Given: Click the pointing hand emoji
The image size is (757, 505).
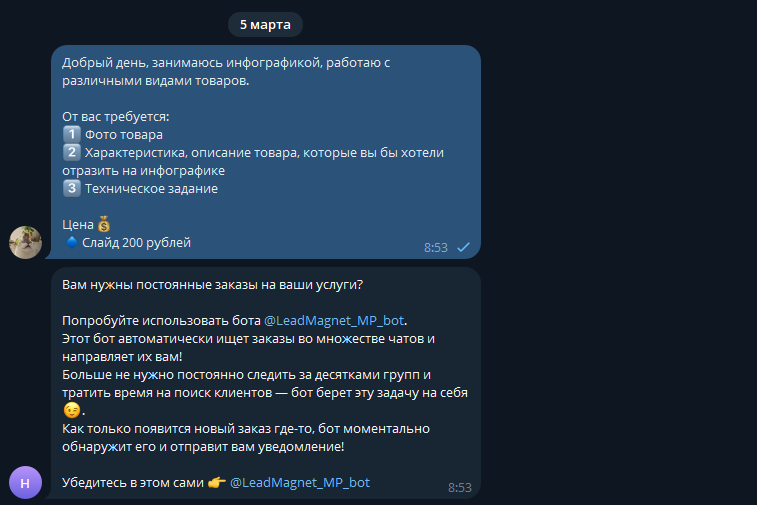Looking at the screenshot, I should (x=217, y=482).
